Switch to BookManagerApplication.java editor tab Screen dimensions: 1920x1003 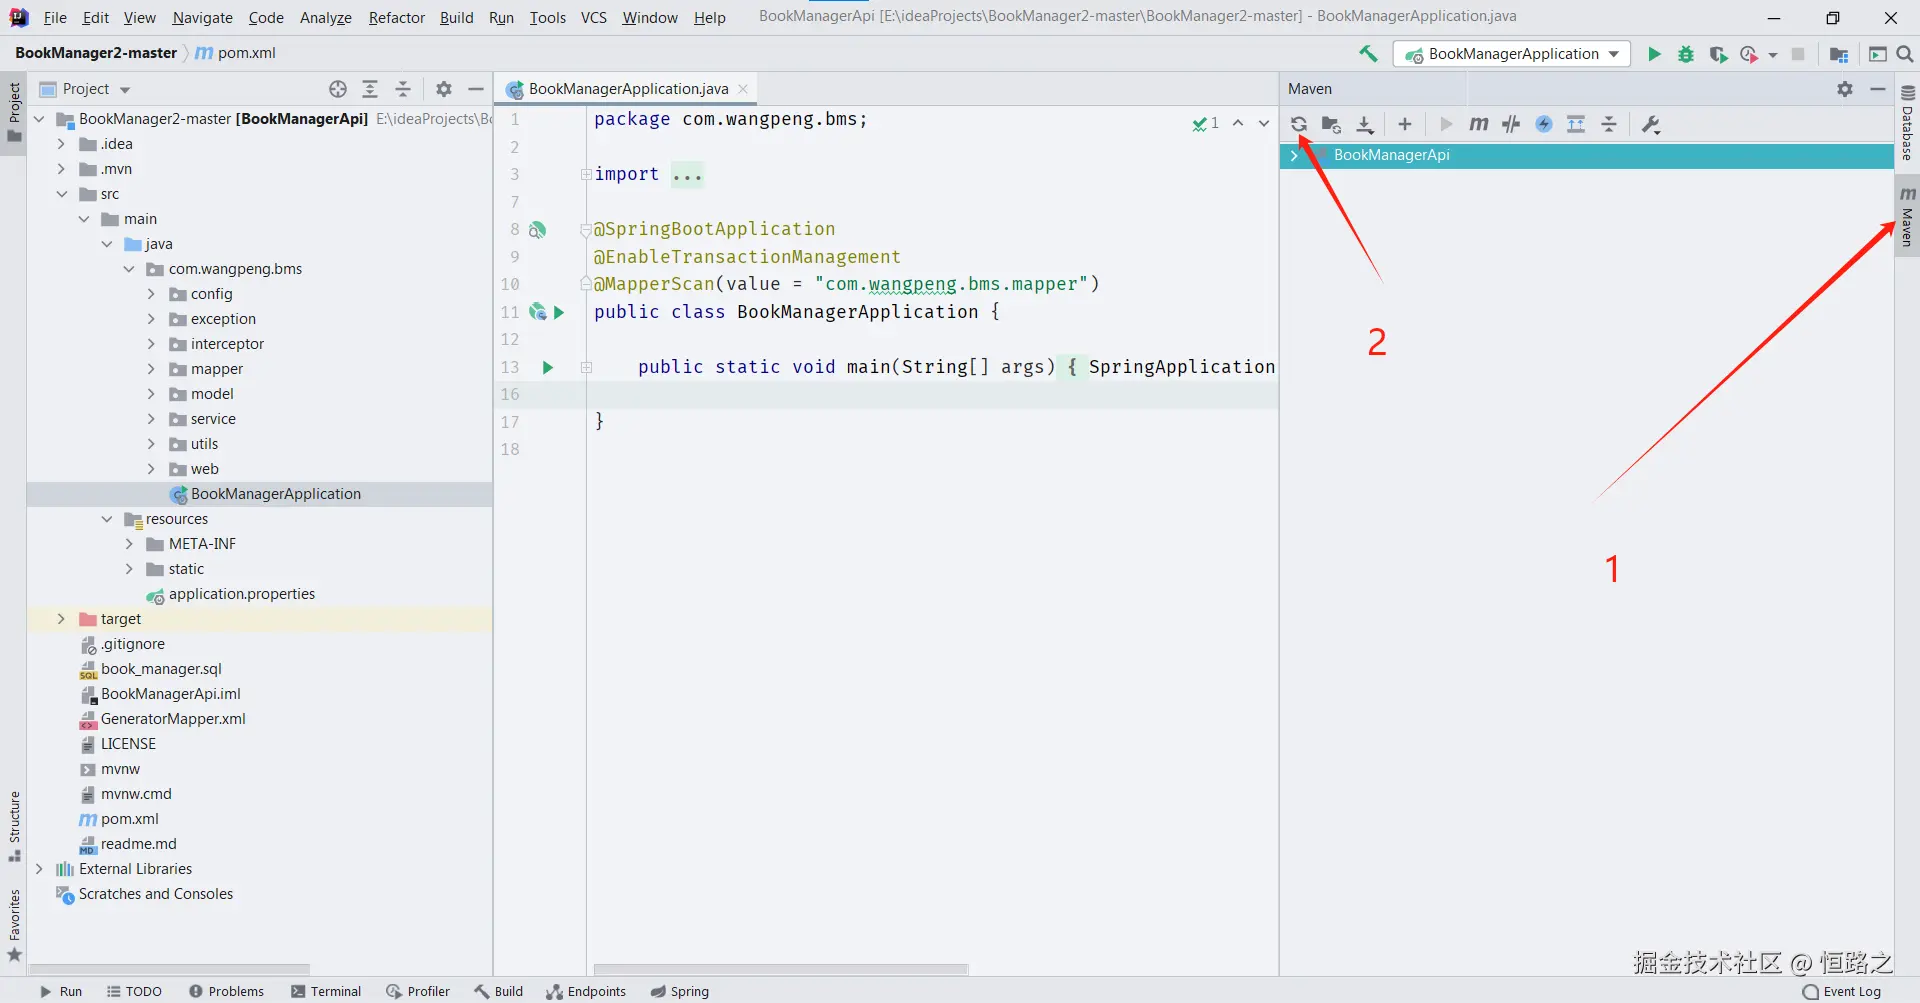tap(628, 89)
